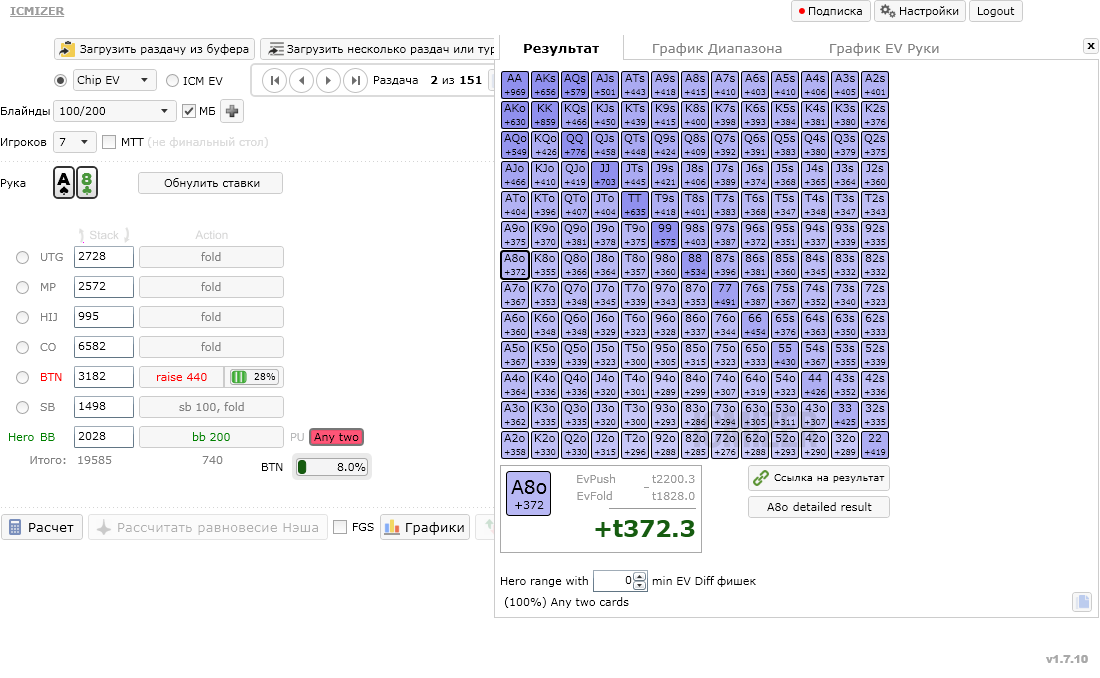1100x678 pixels.
Task: Open A8o detailed result
Action: pos(819,507)
